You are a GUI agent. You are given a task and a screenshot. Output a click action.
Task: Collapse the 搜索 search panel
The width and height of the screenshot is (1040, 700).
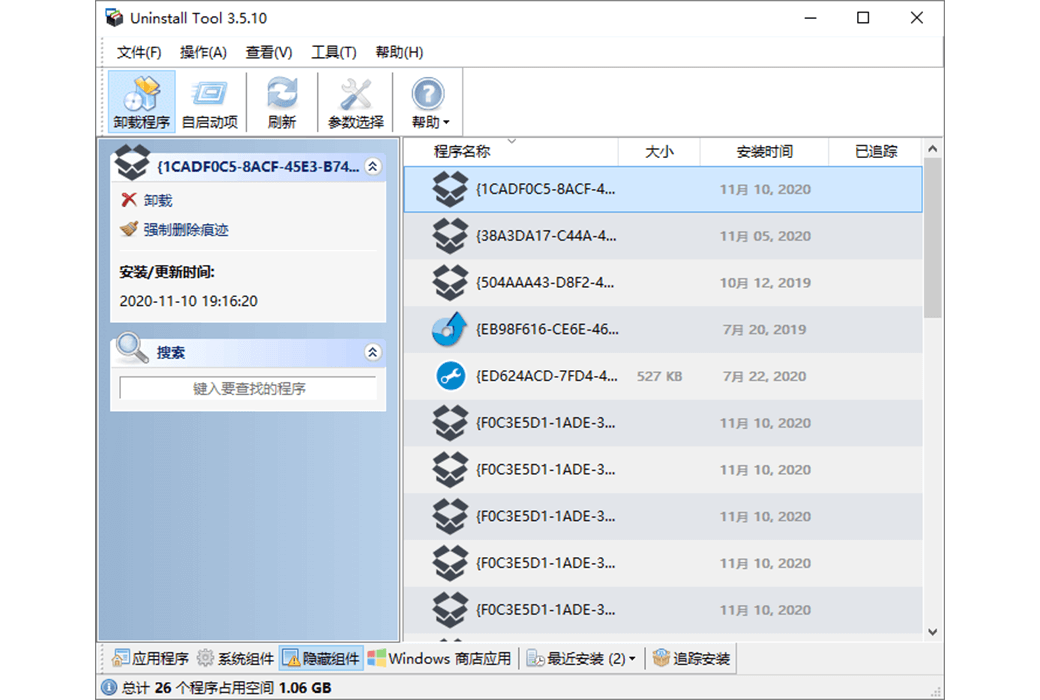point(373,352)
